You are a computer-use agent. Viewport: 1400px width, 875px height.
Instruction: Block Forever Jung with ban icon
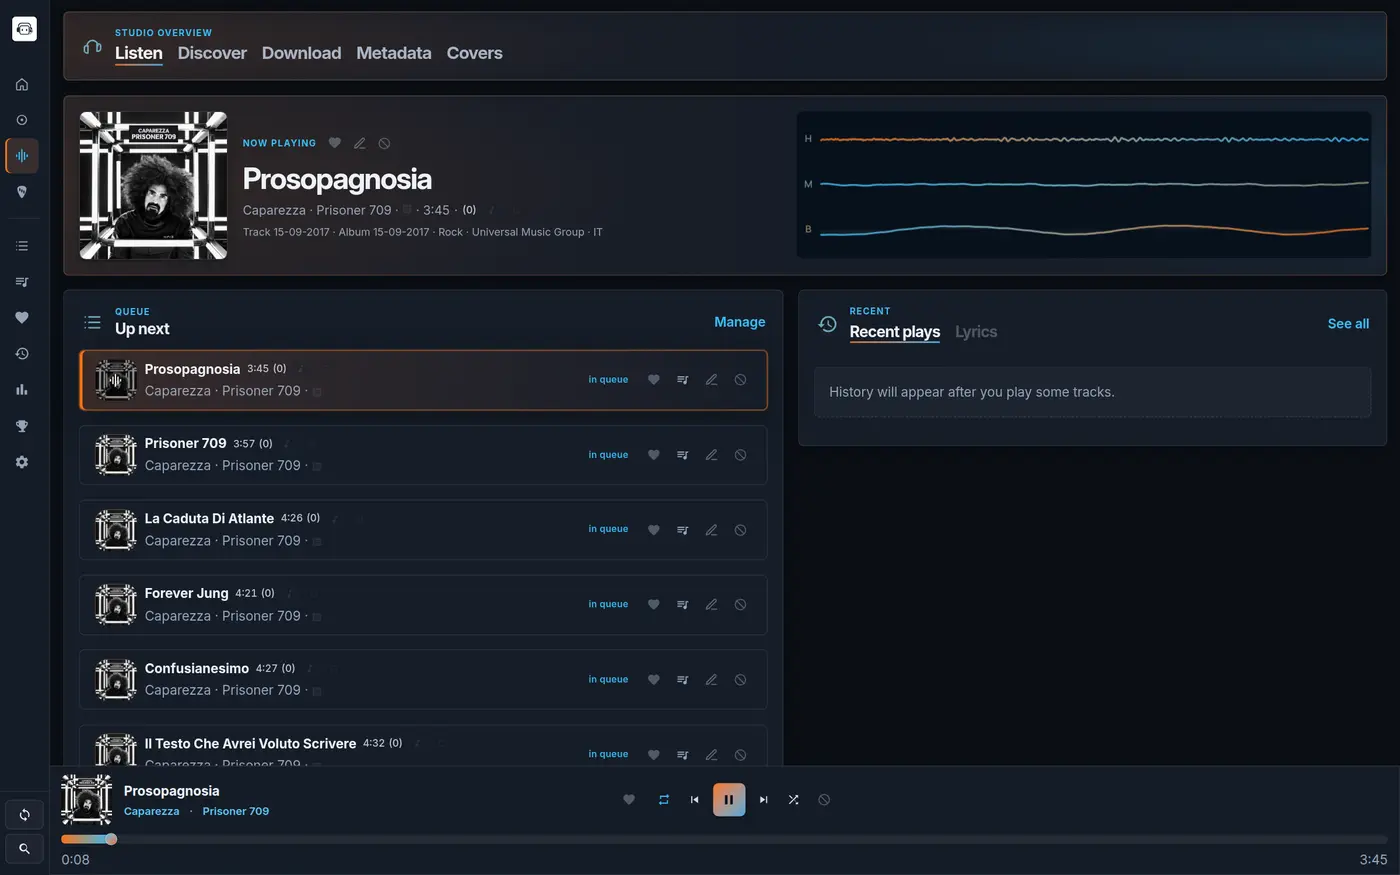[x=741, y=605]
